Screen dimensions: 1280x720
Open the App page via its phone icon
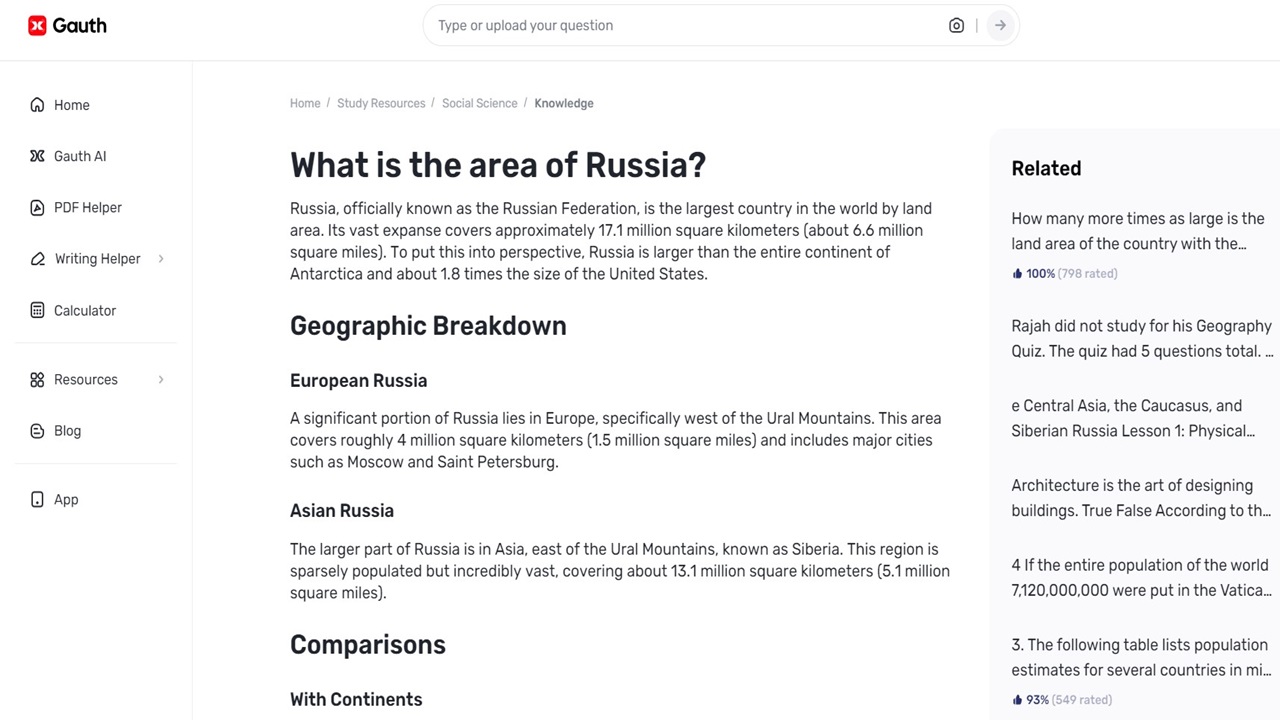[36, 499]
